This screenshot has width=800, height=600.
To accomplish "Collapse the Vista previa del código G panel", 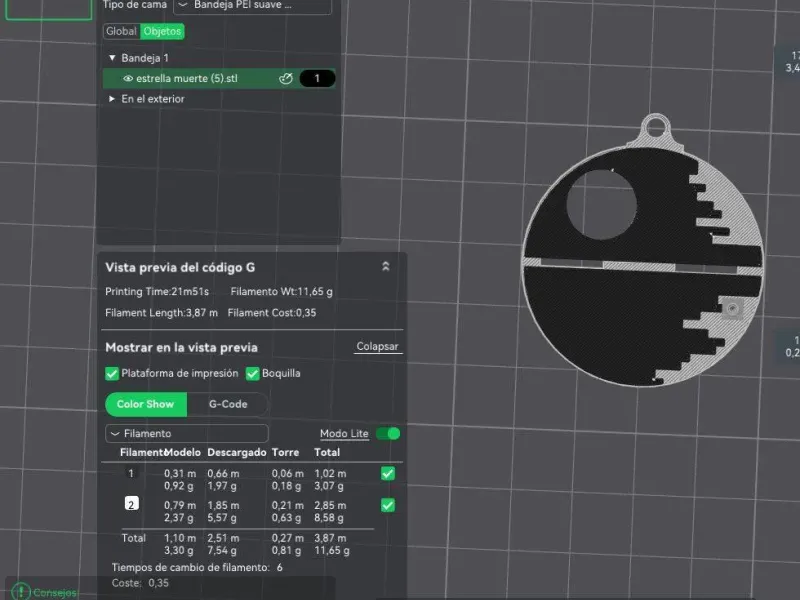I will click(386, 266).
